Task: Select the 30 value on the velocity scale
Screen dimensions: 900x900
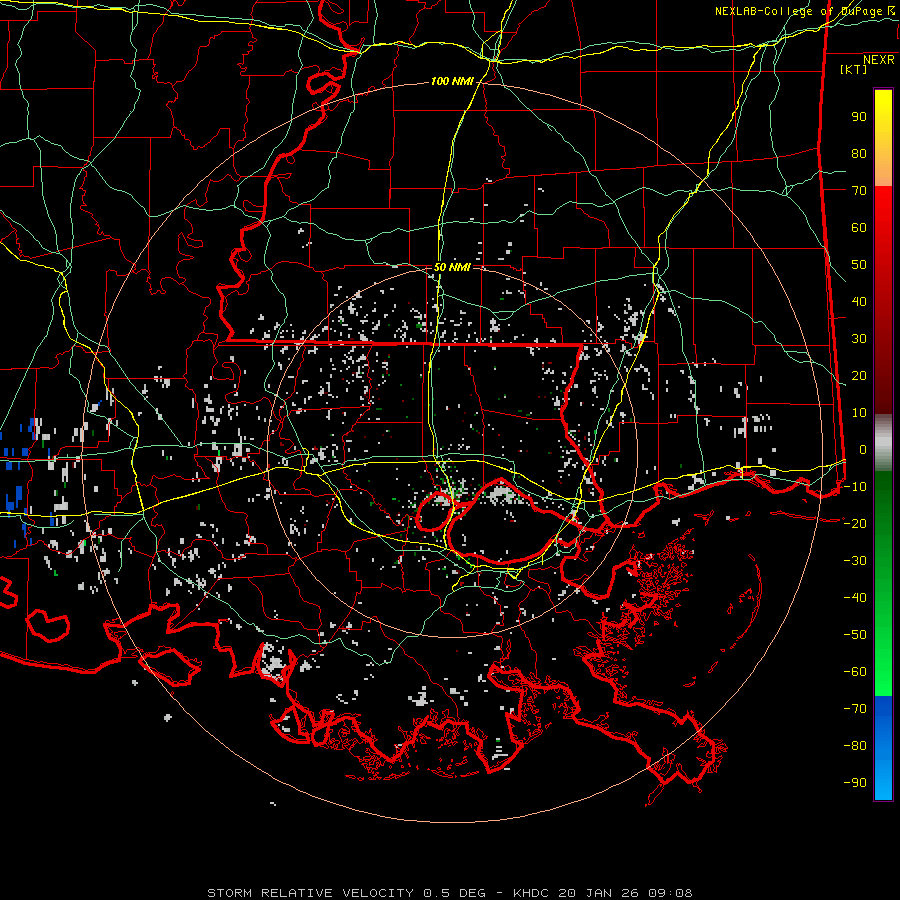Action: pos(859,339)
